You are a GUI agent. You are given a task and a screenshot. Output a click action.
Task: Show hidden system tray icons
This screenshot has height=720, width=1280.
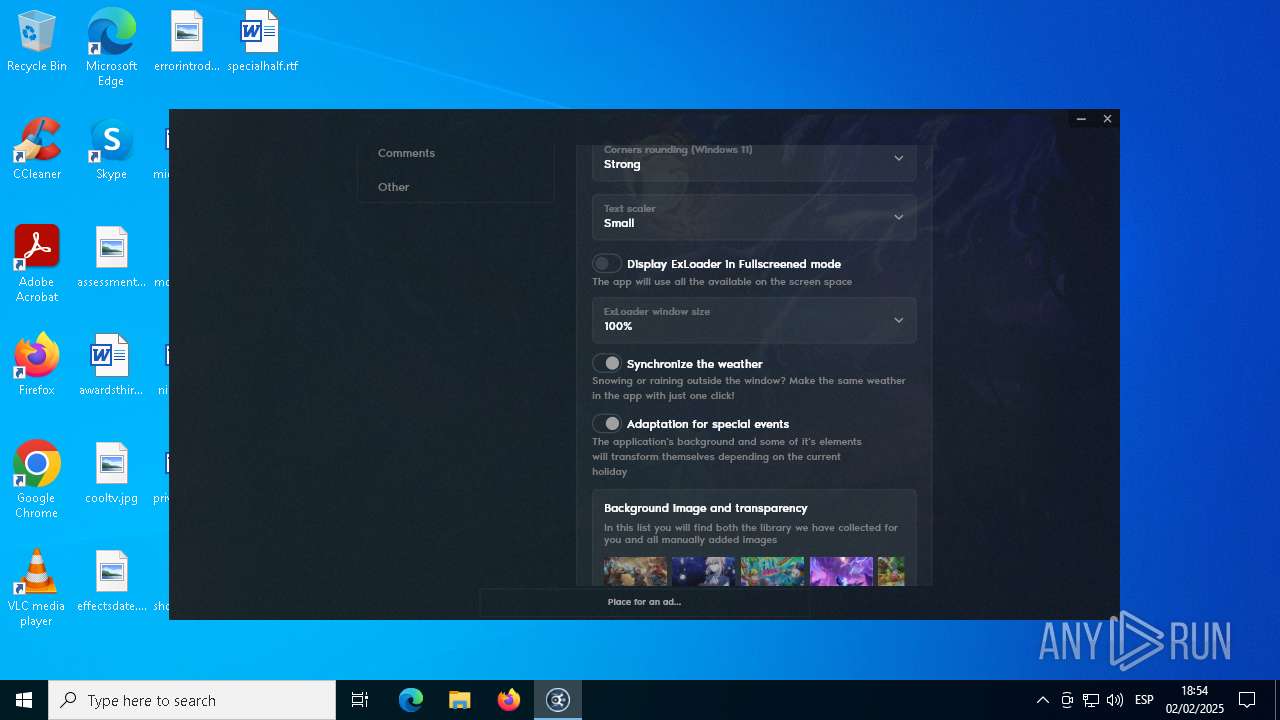pyautogui.click(x=1042, y=700)
